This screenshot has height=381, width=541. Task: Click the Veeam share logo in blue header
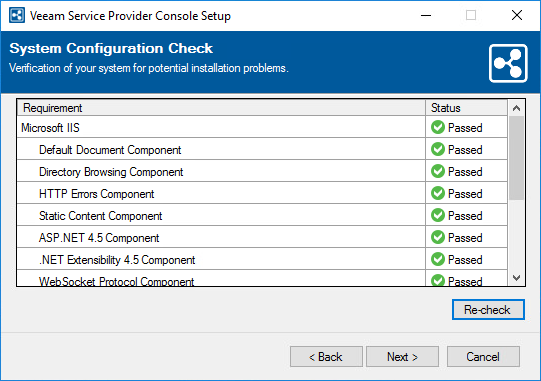point(508,63)
